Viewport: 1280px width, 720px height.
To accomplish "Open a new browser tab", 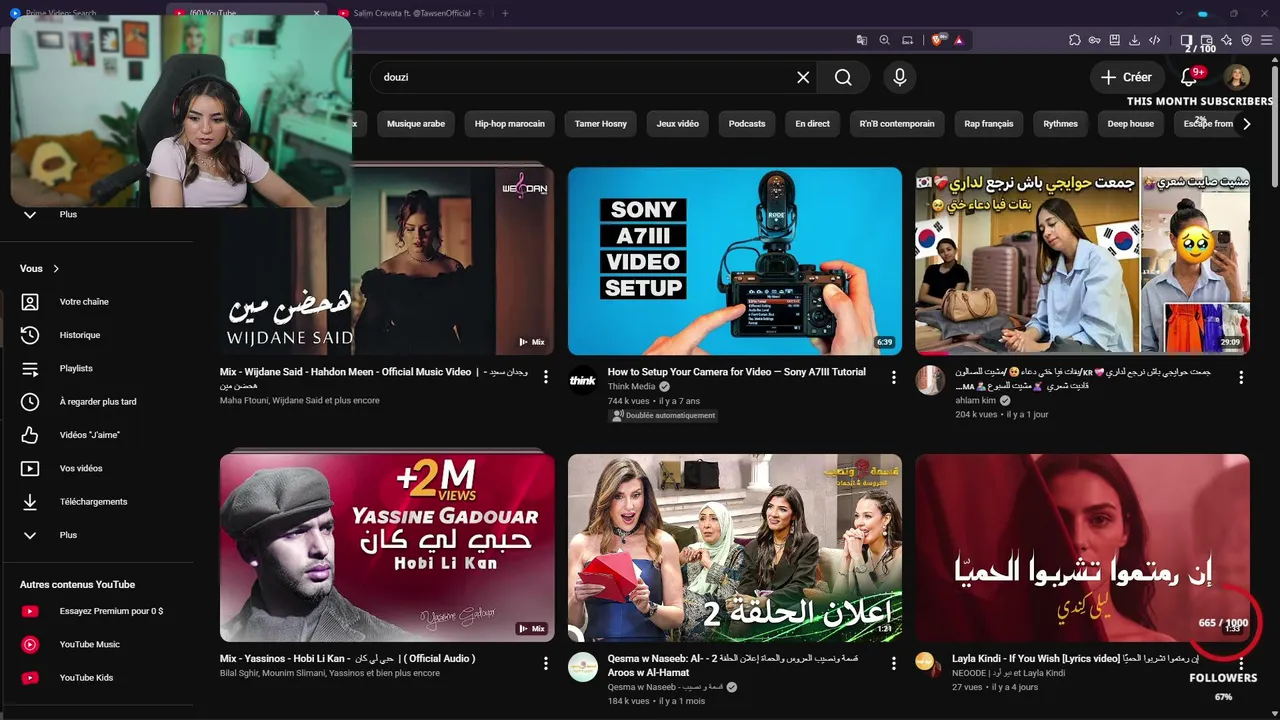I will coord(505,13).
